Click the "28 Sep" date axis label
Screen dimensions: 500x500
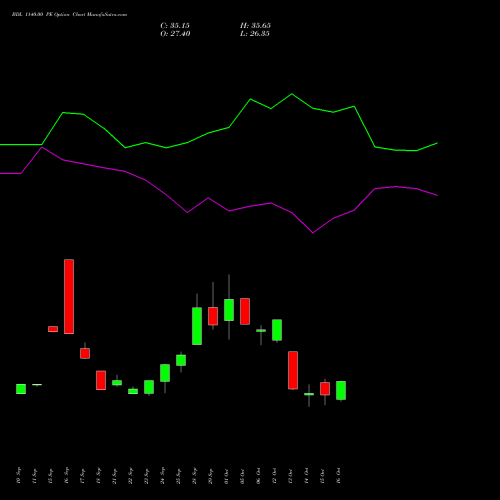pos(194,476)
